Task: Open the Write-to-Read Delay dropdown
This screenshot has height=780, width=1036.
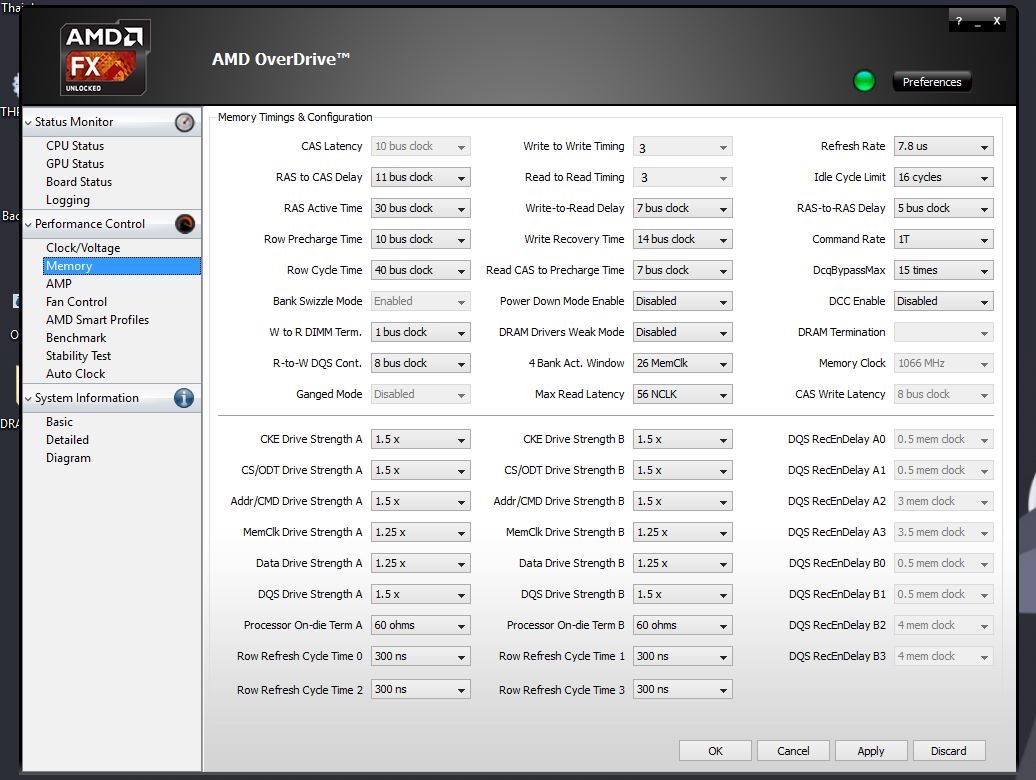Action: [683, 209]
